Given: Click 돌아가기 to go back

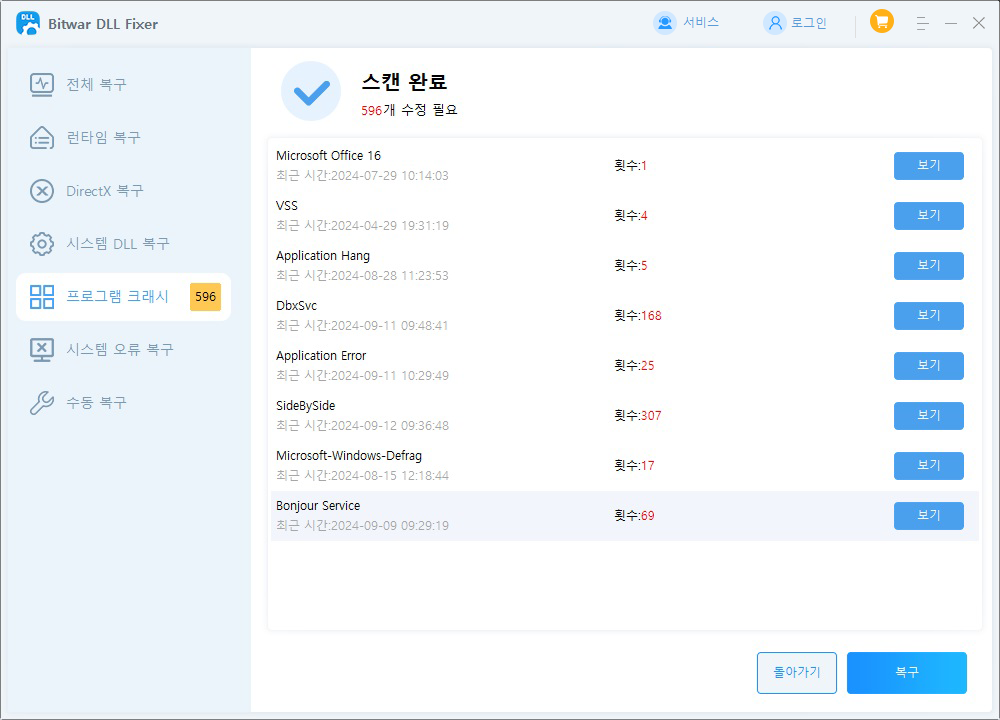Looking at the screenshot, I should point(796,673).
